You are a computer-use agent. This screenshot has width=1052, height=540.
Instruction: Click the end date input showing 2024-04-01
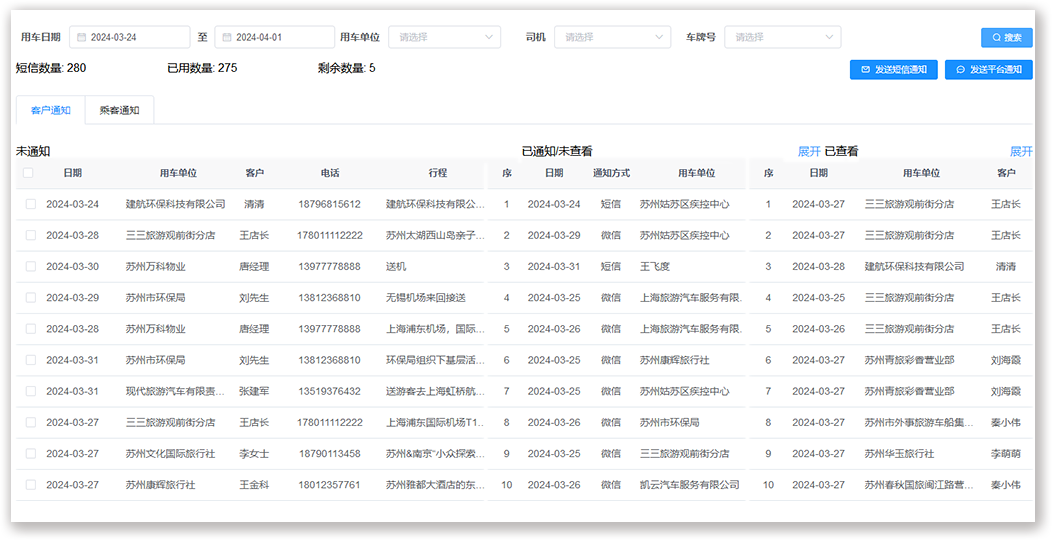click(280, 37)
